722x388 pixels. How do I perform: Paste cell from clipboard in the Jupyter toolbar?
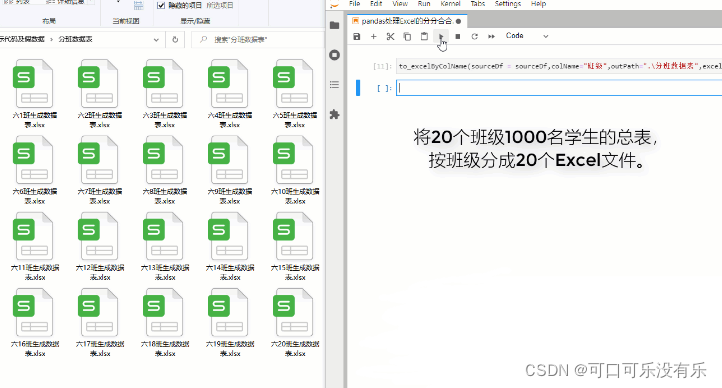coord(424,36)
